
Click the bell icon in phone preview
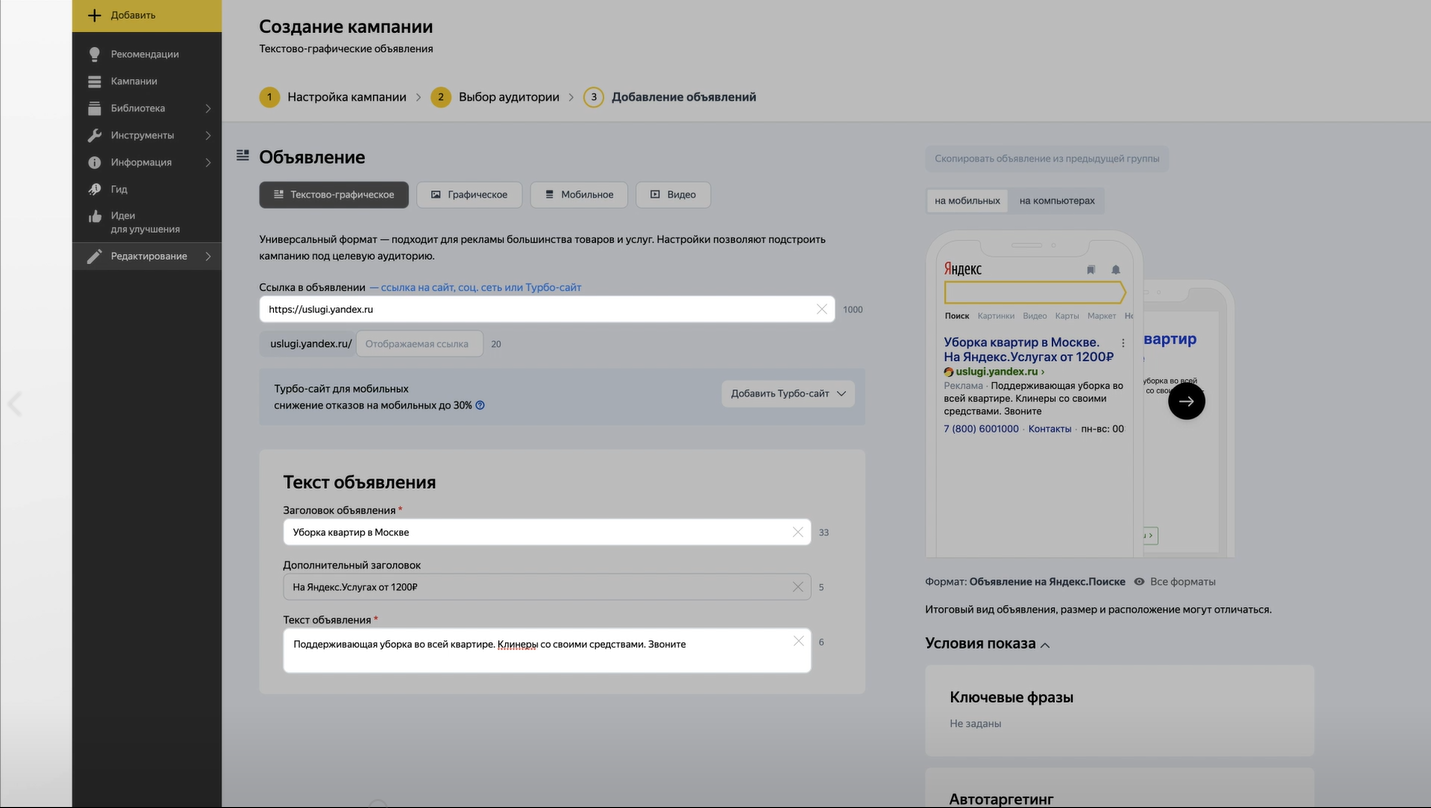[x=1116, y=270]
